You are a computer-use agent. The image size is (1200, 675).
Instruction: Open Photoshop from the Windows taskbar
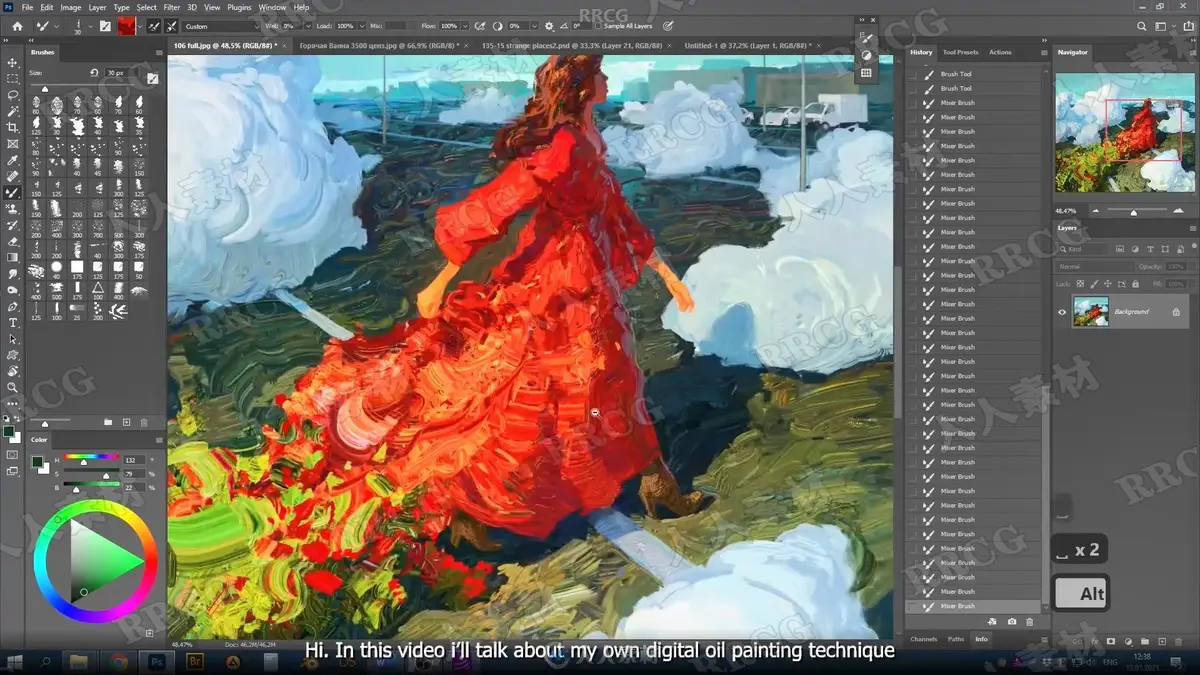coord(157,662)
